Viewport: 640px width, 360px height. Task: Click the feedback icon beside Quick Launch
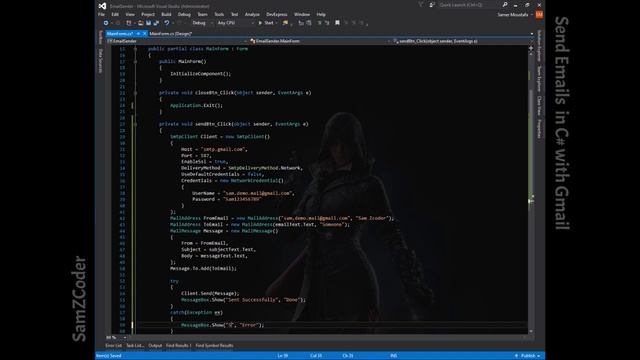[432, 5]
